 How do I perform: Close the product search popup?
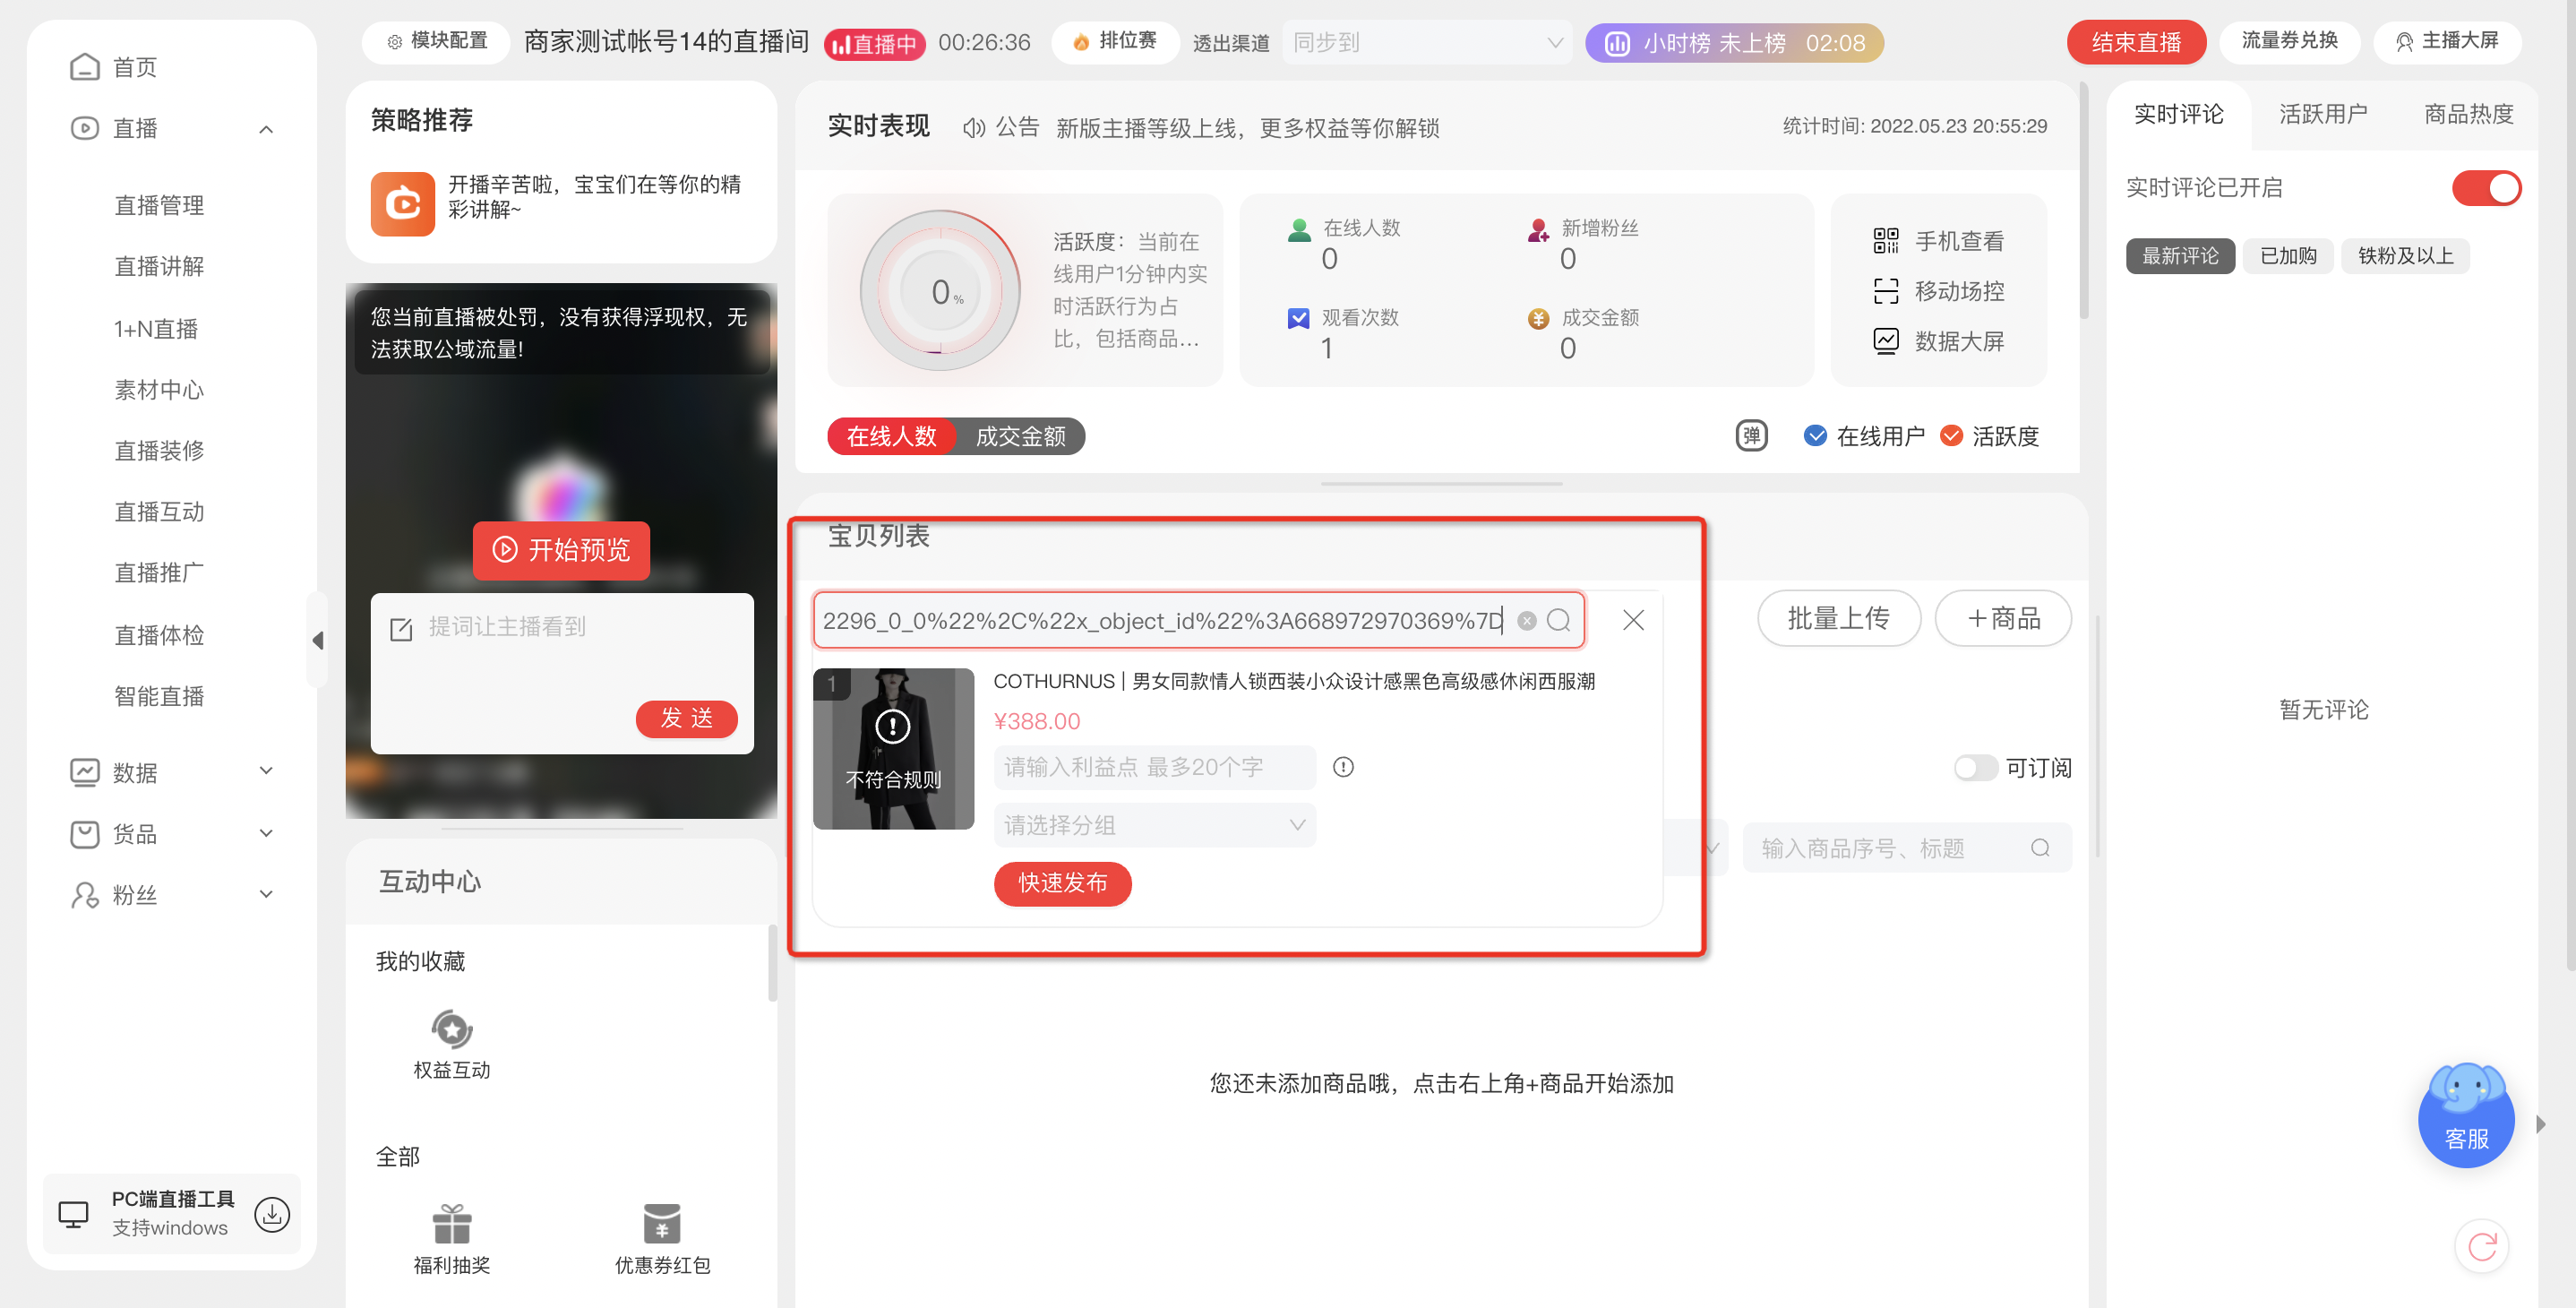pyautogui.click(x=1633, y=620)
